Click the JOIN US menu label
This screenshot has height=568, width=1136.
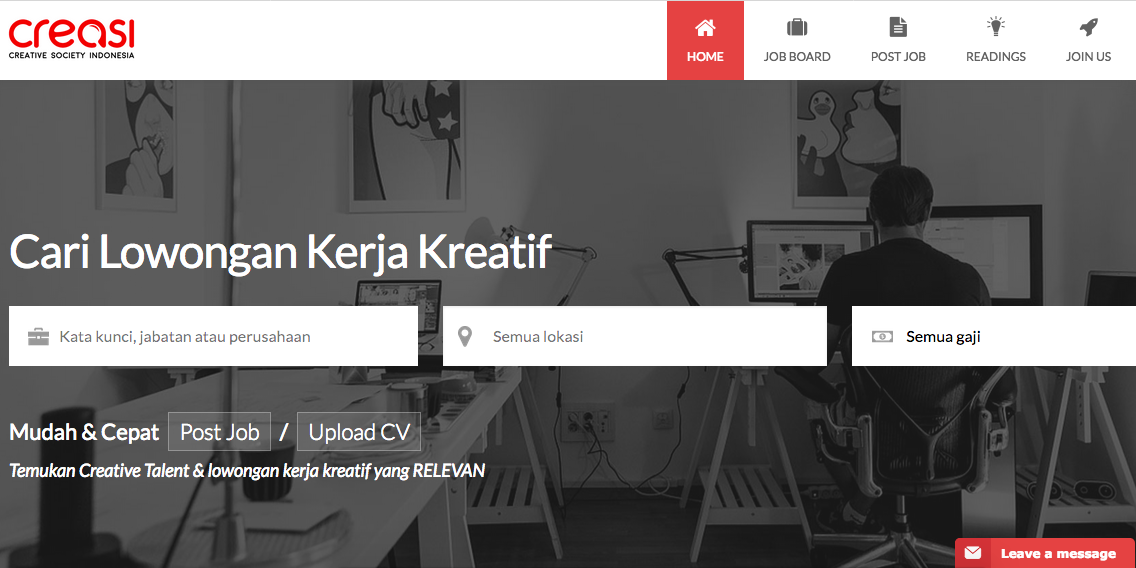pyautogui.click(x=1088, y=57)
